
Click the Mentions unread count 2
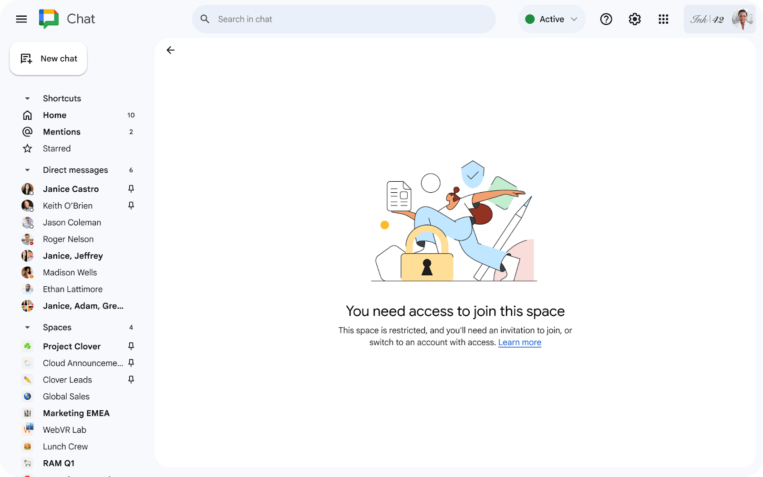(131, 131)
